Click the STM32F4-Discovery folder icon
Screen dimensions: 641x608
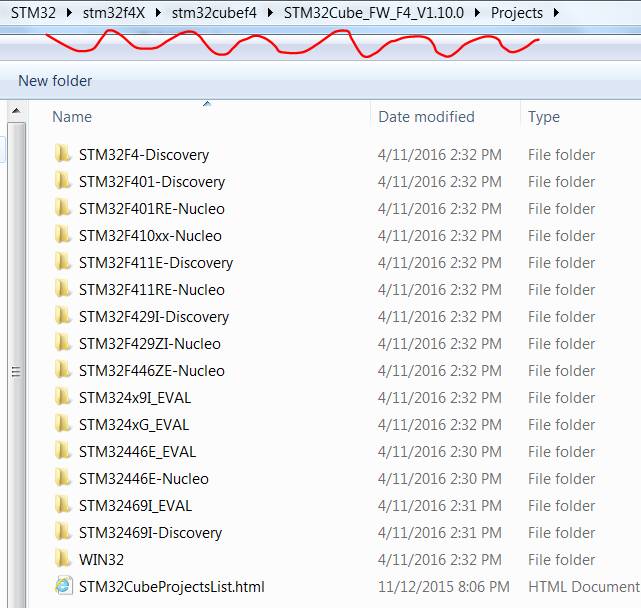[x=63, y=154]
